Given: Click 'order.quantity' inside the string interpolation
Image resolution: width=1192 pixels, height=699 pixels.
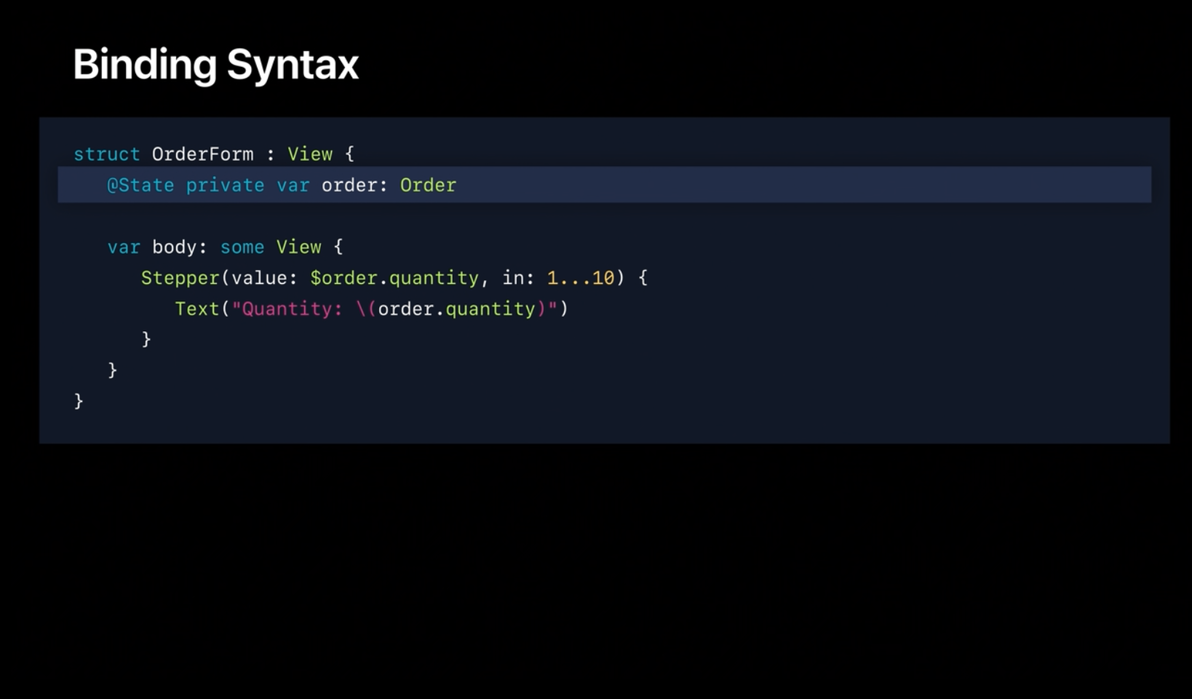Looking at the screenshot, I should click(x=456, y=309).
